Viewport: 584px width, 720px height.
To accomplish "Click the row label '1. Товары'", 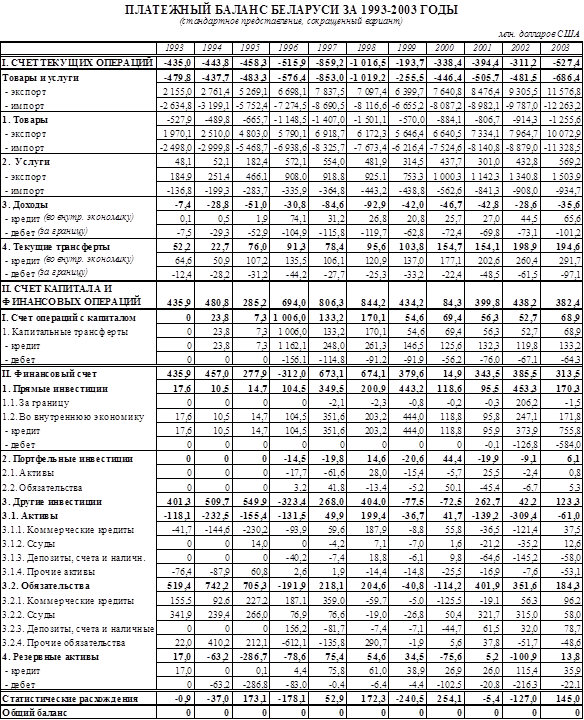I will (x=25, y=120).
